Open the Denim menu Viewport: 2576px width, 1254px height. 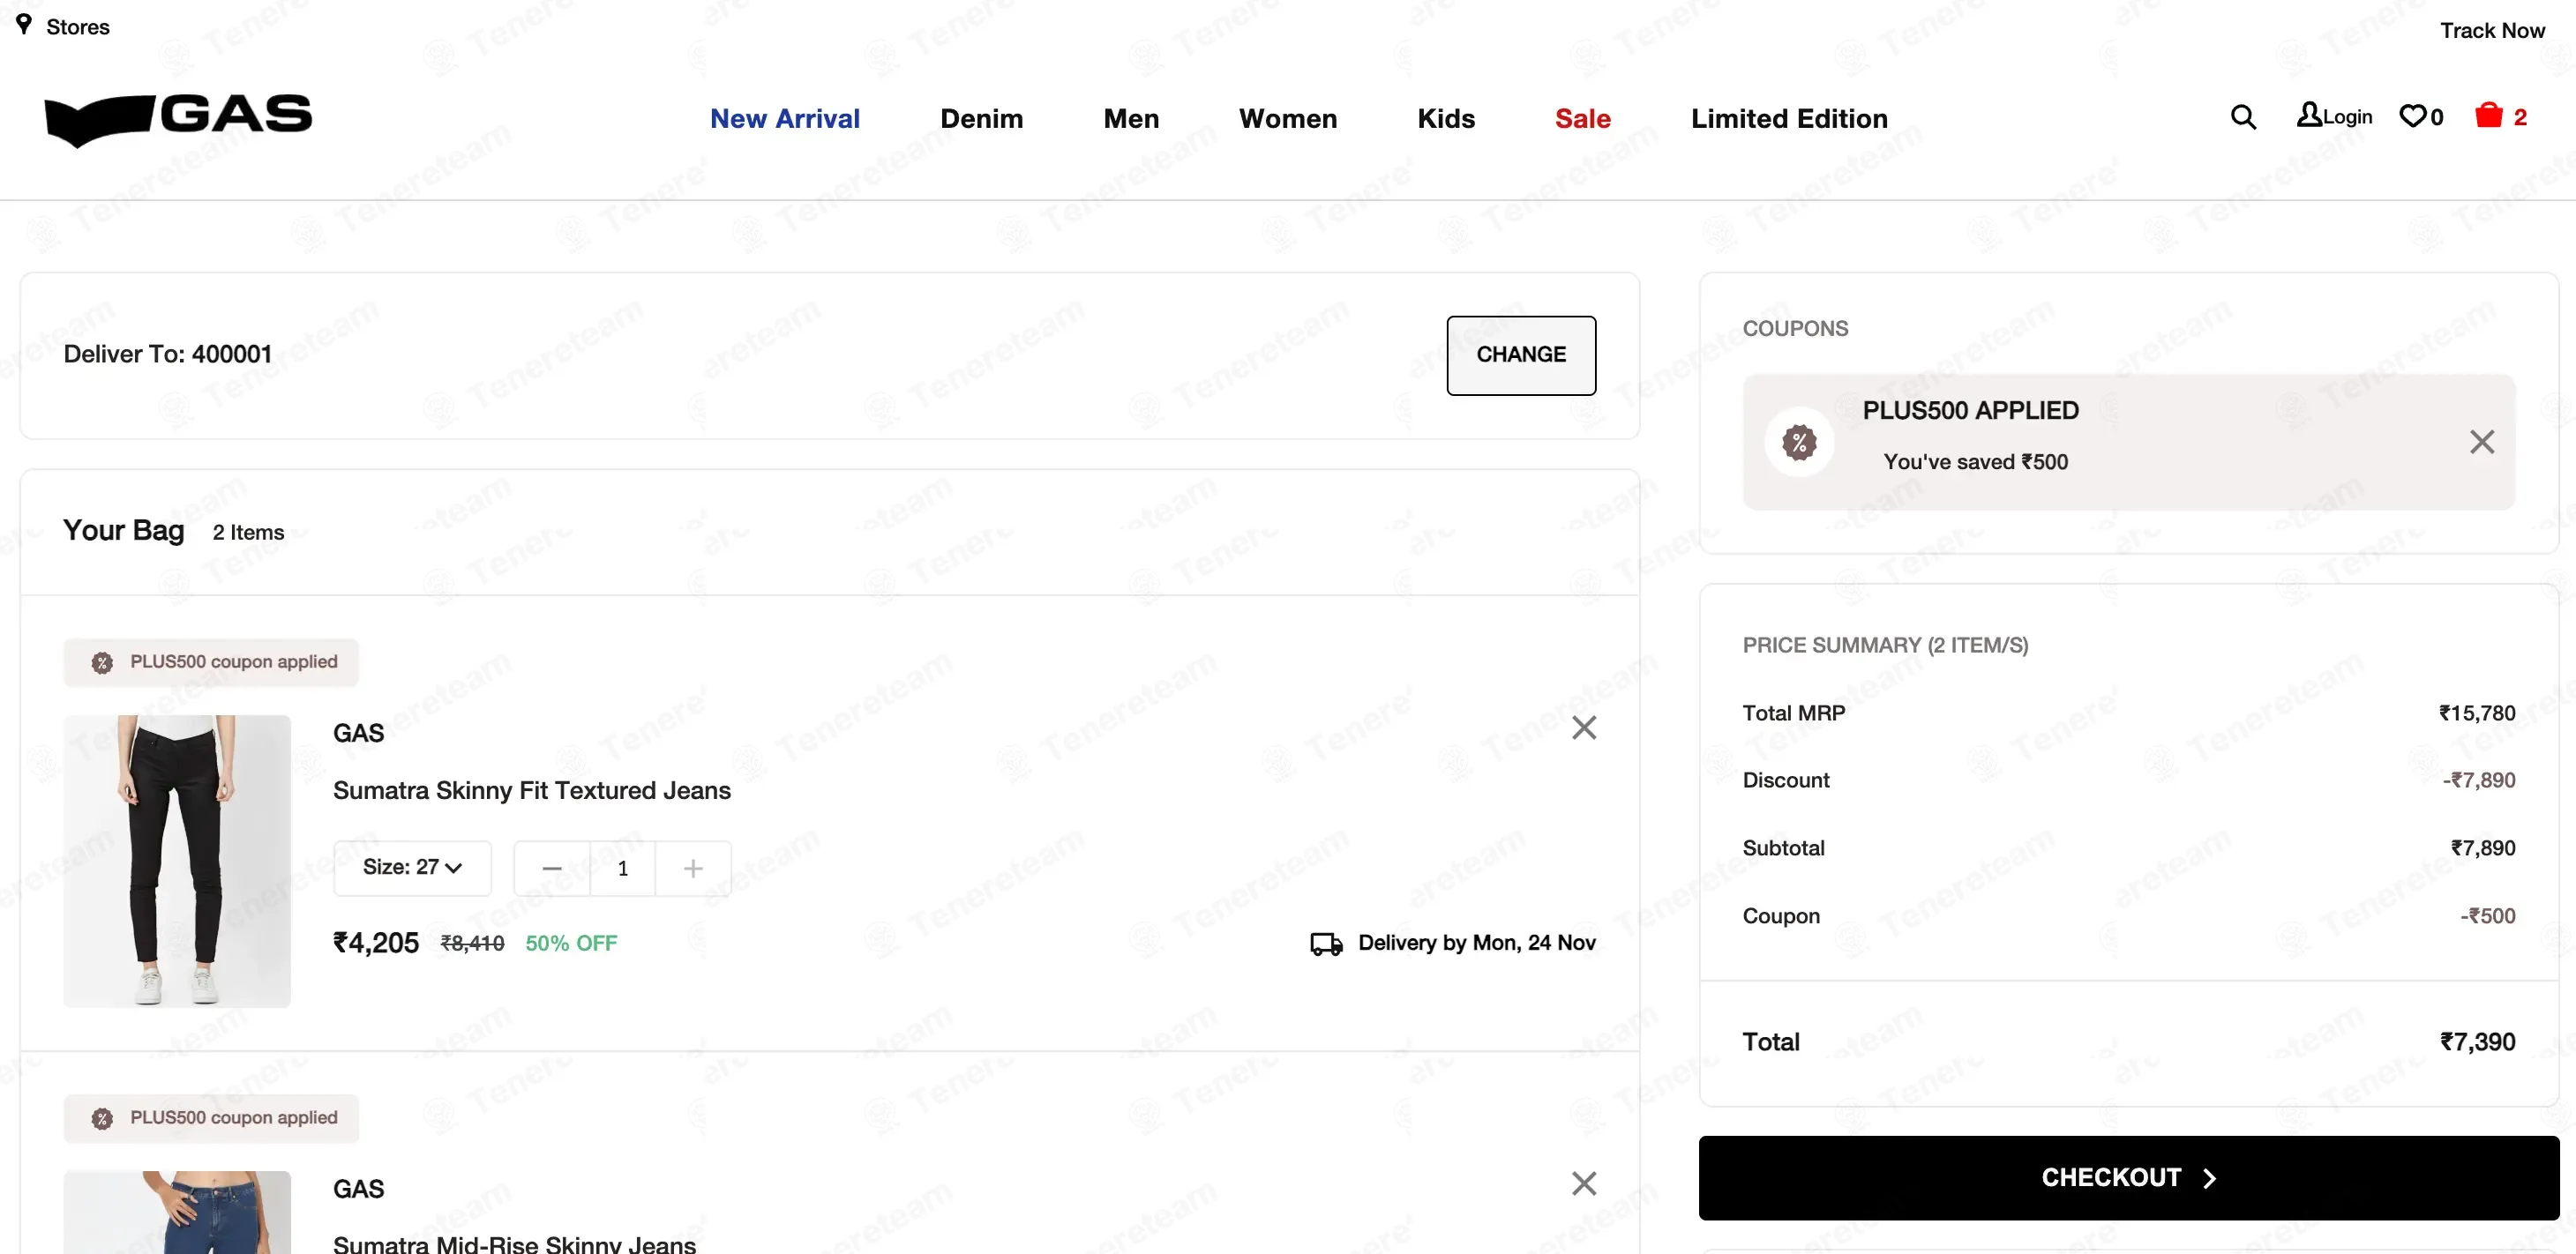pos(982,119)
